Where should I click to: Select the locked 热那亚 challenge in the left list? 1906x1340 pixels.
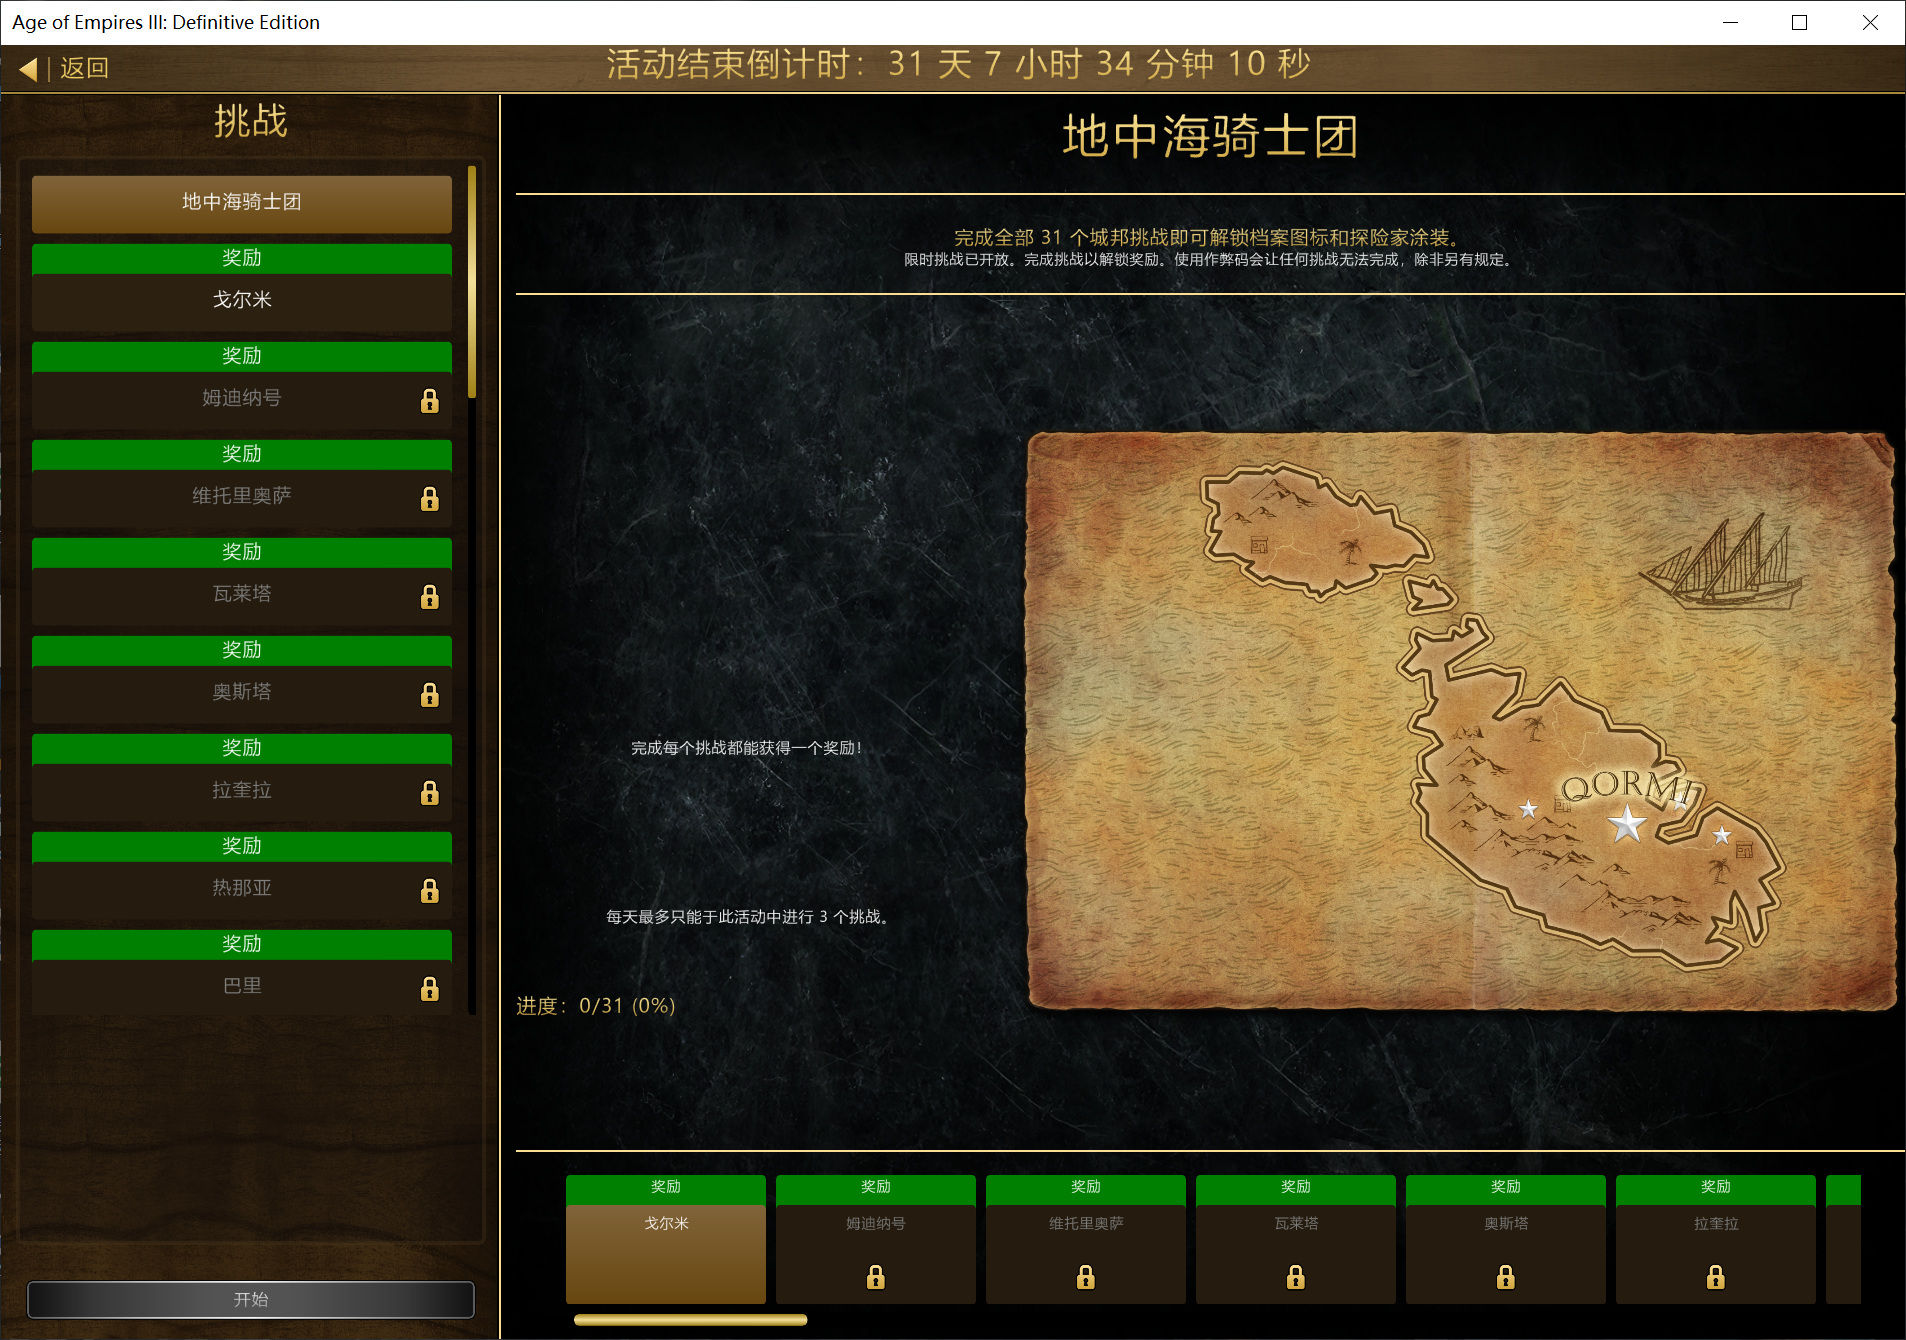(242, 889)
